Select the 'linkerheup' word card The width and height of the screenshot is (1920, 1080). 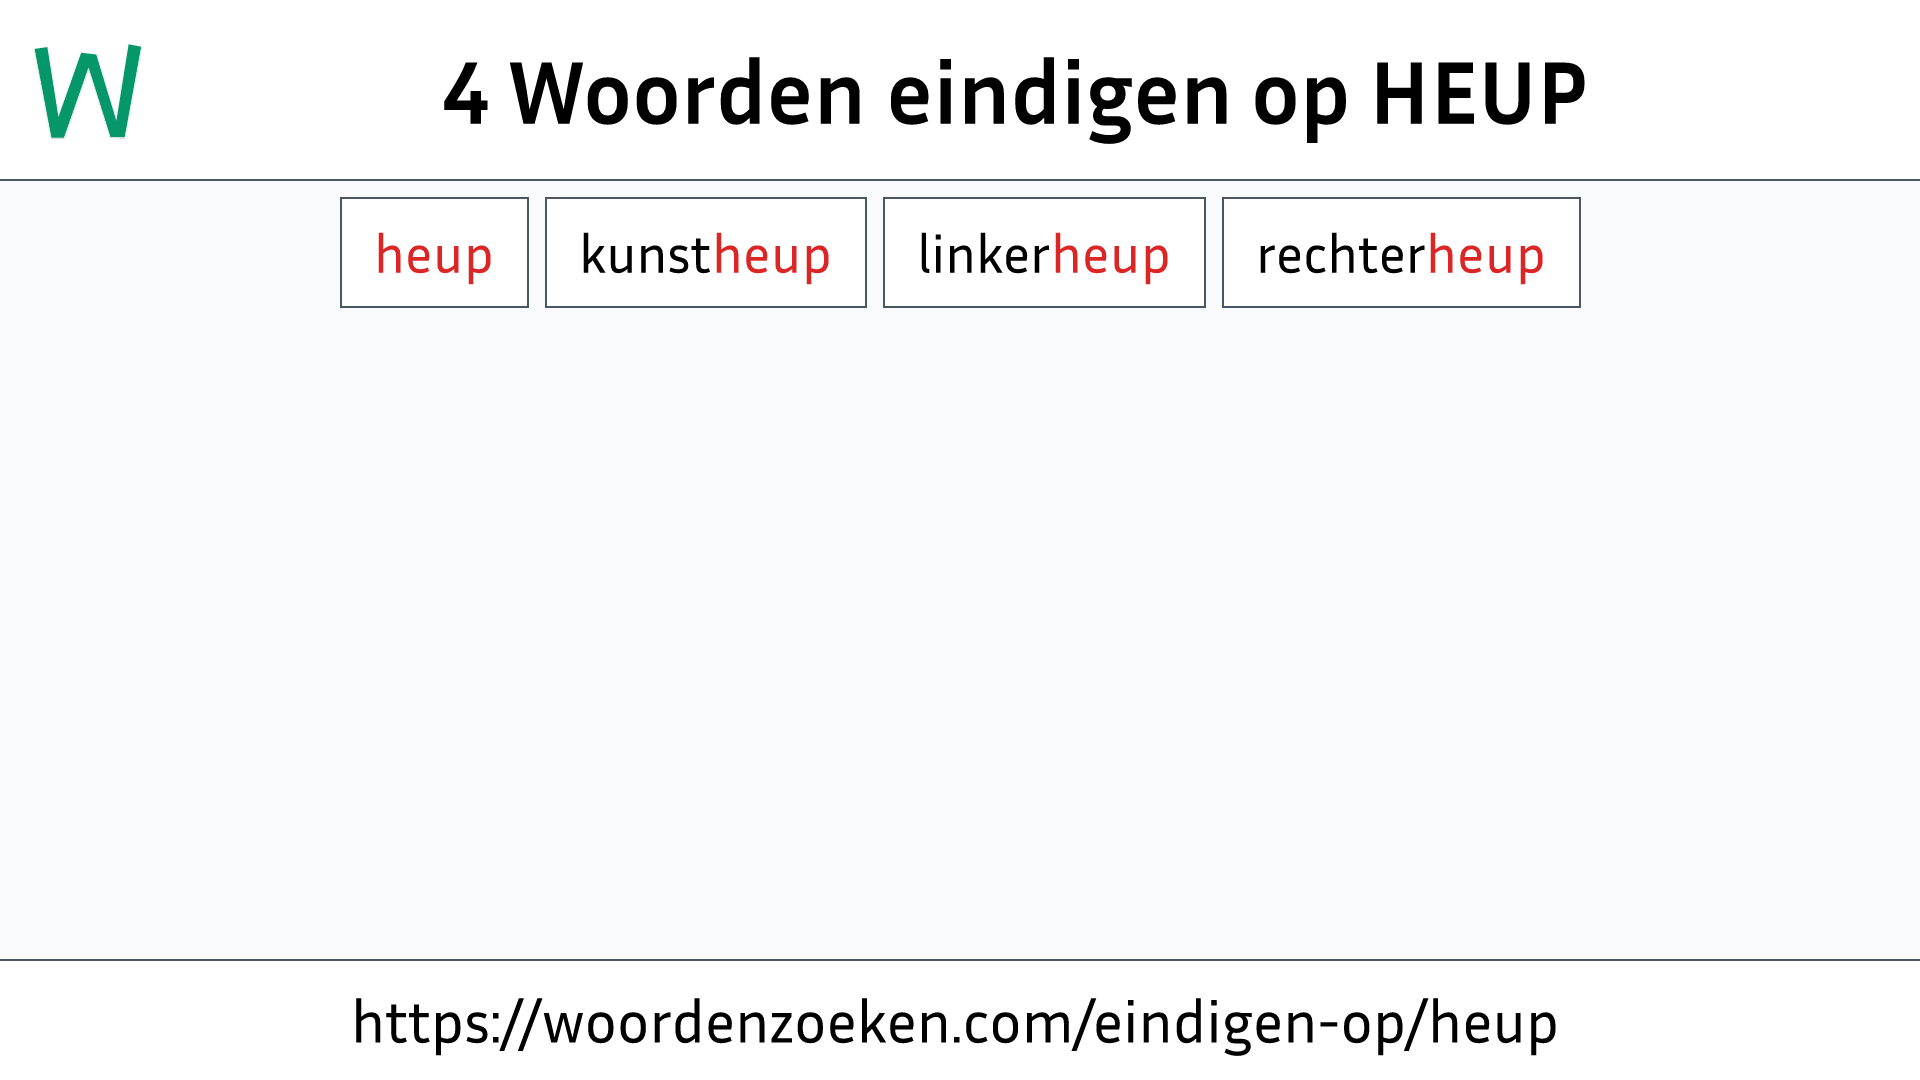[1043, 252]
